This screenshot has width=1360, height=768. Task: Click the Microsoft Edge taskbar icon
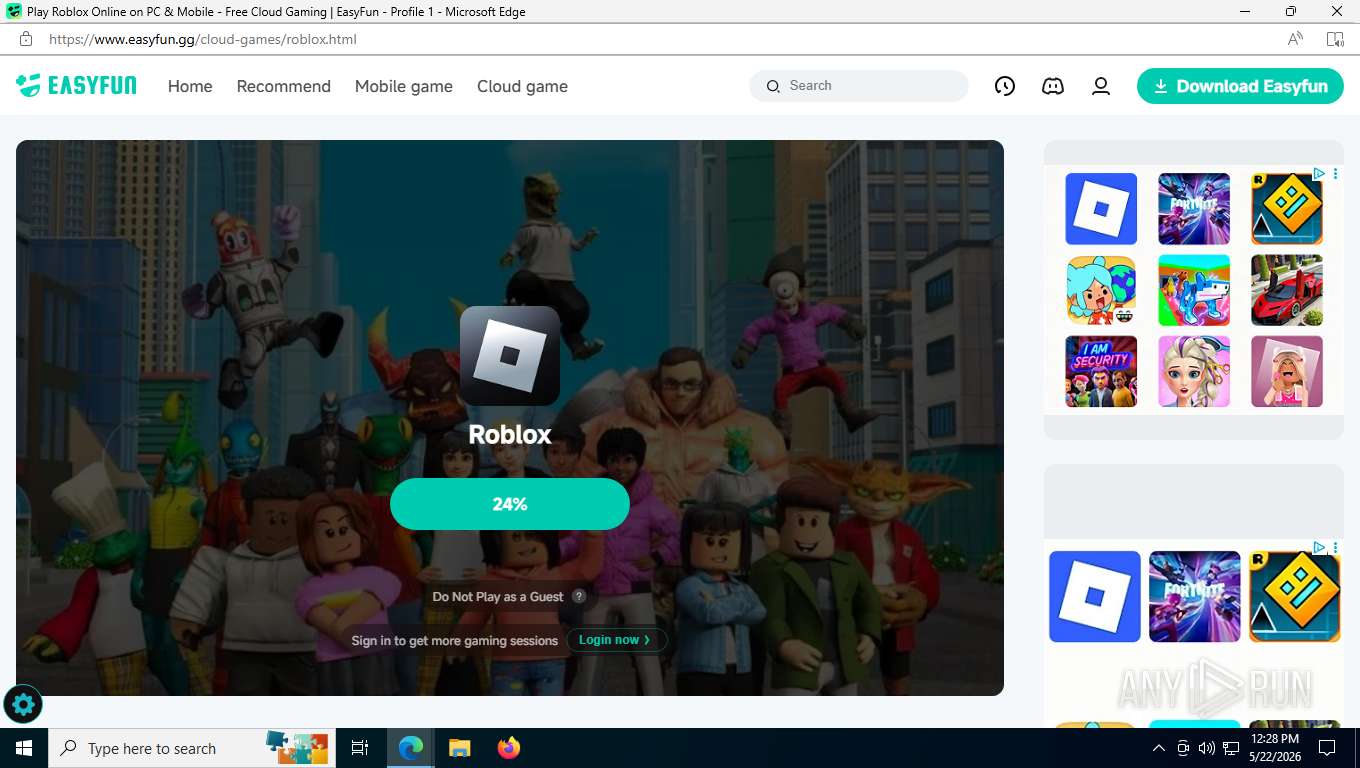[x=410, y=748]
